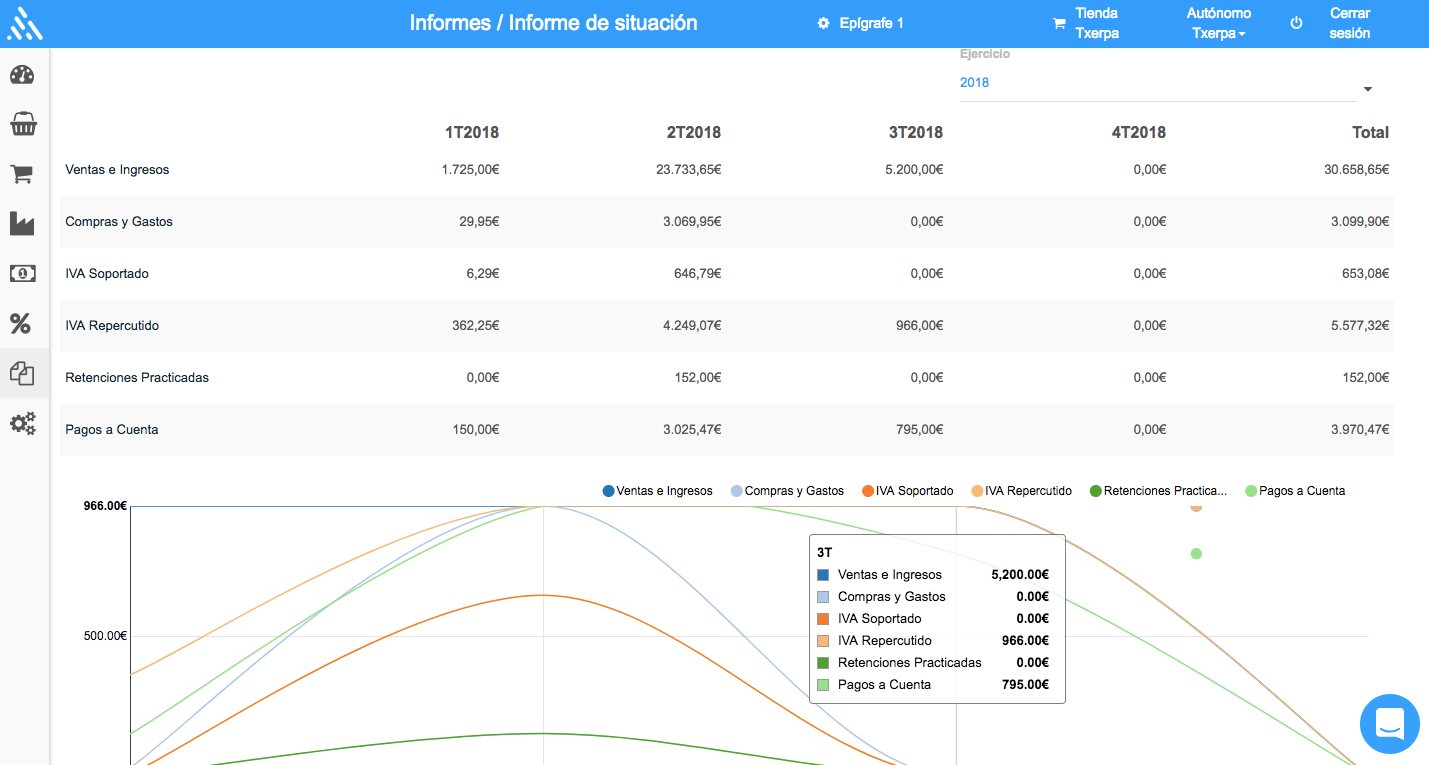Viewport: 1429px width, 765px height.
Task: Open the shopping basket sidebar icon
Action: point(23,125)
